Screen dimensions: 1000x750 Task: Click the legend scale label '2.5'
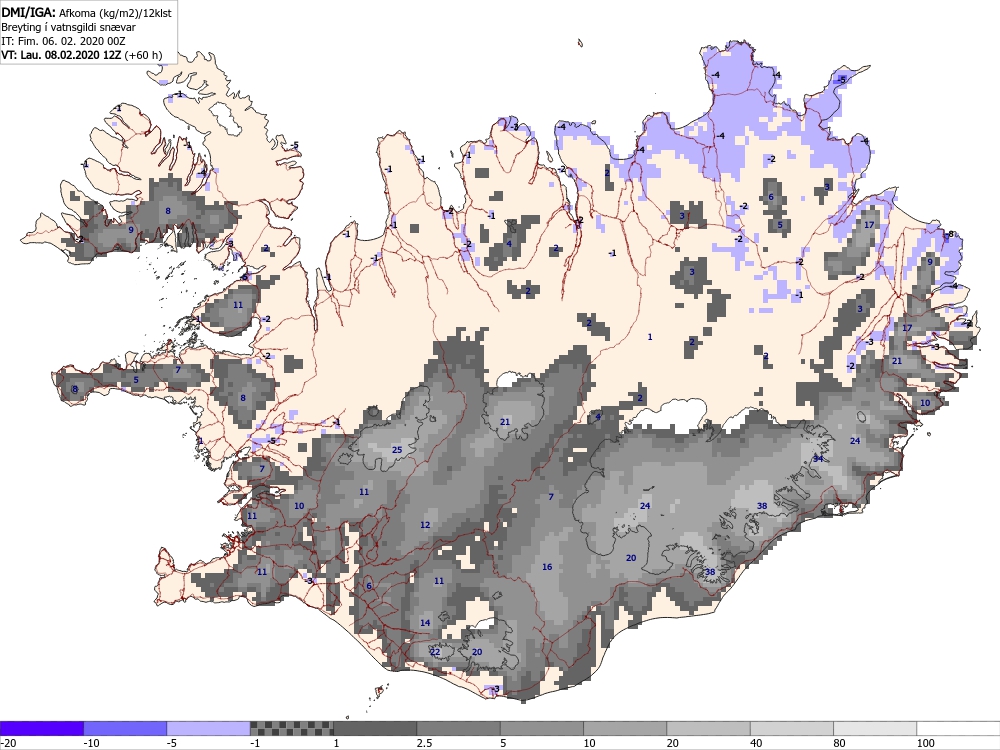click(424, 743)
